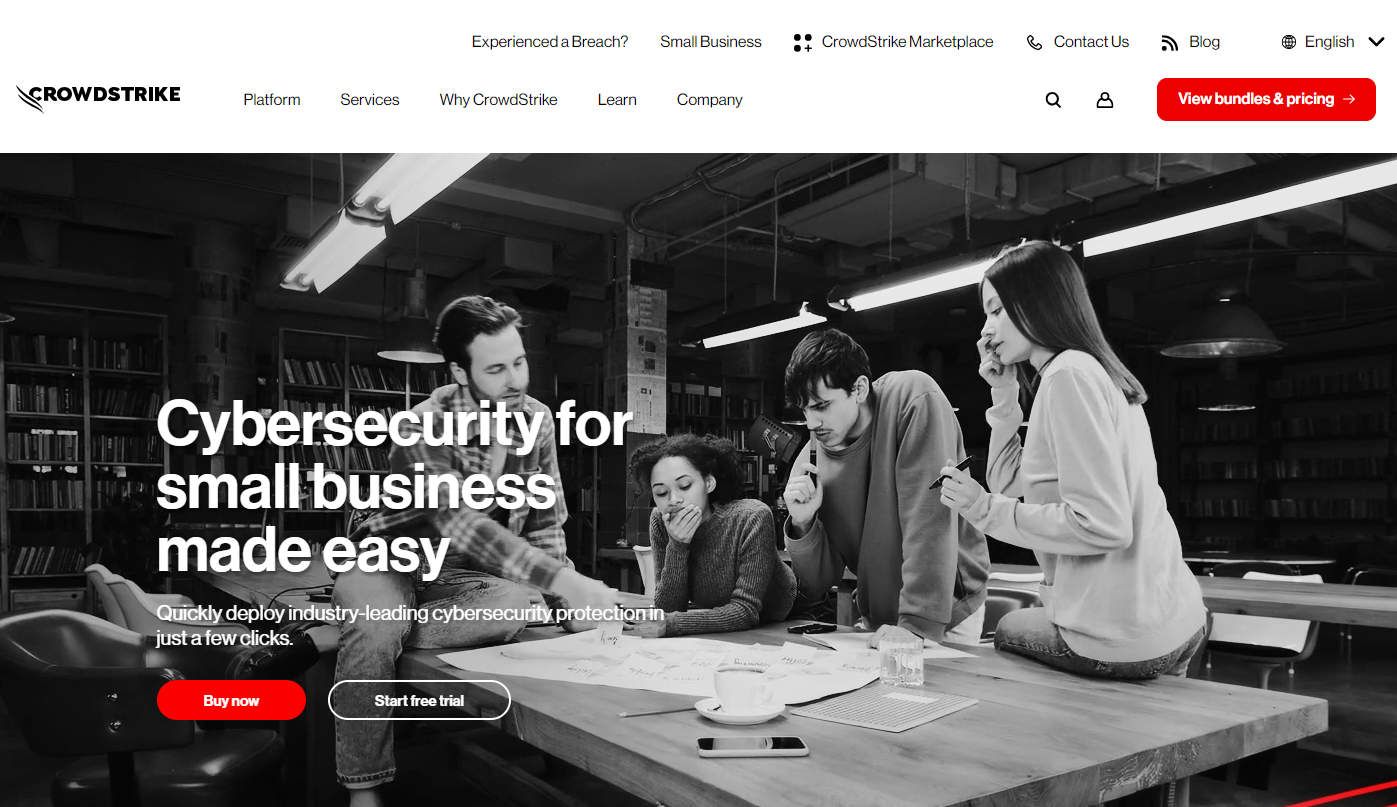This screenshot has height=807, width=1397.
Task: Go to the Small Business link
Action: (711, 42)
